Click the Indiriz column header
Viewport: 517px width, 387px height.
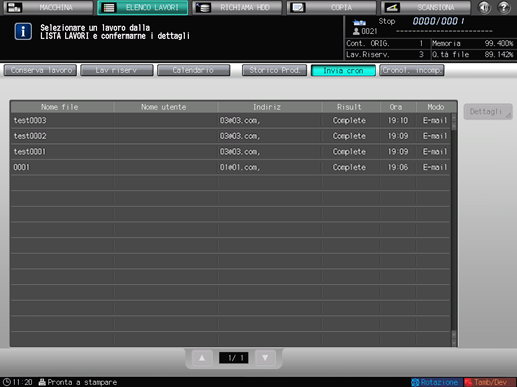[x=270, y=107]
